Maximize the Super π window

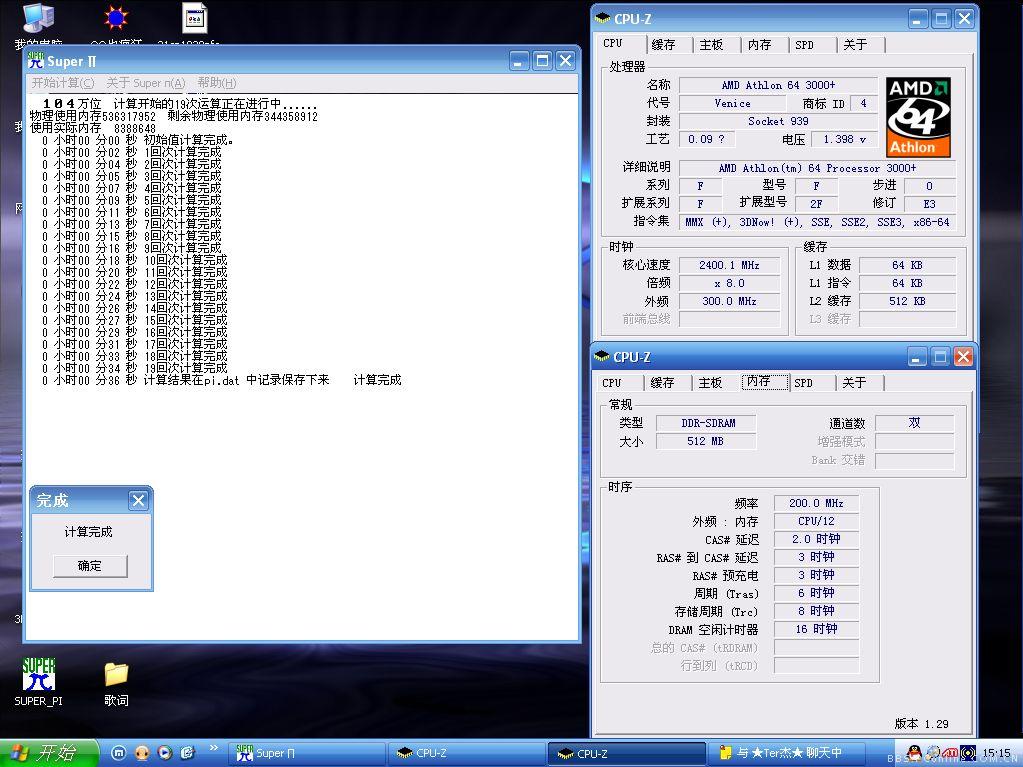(x=542, y=61)
